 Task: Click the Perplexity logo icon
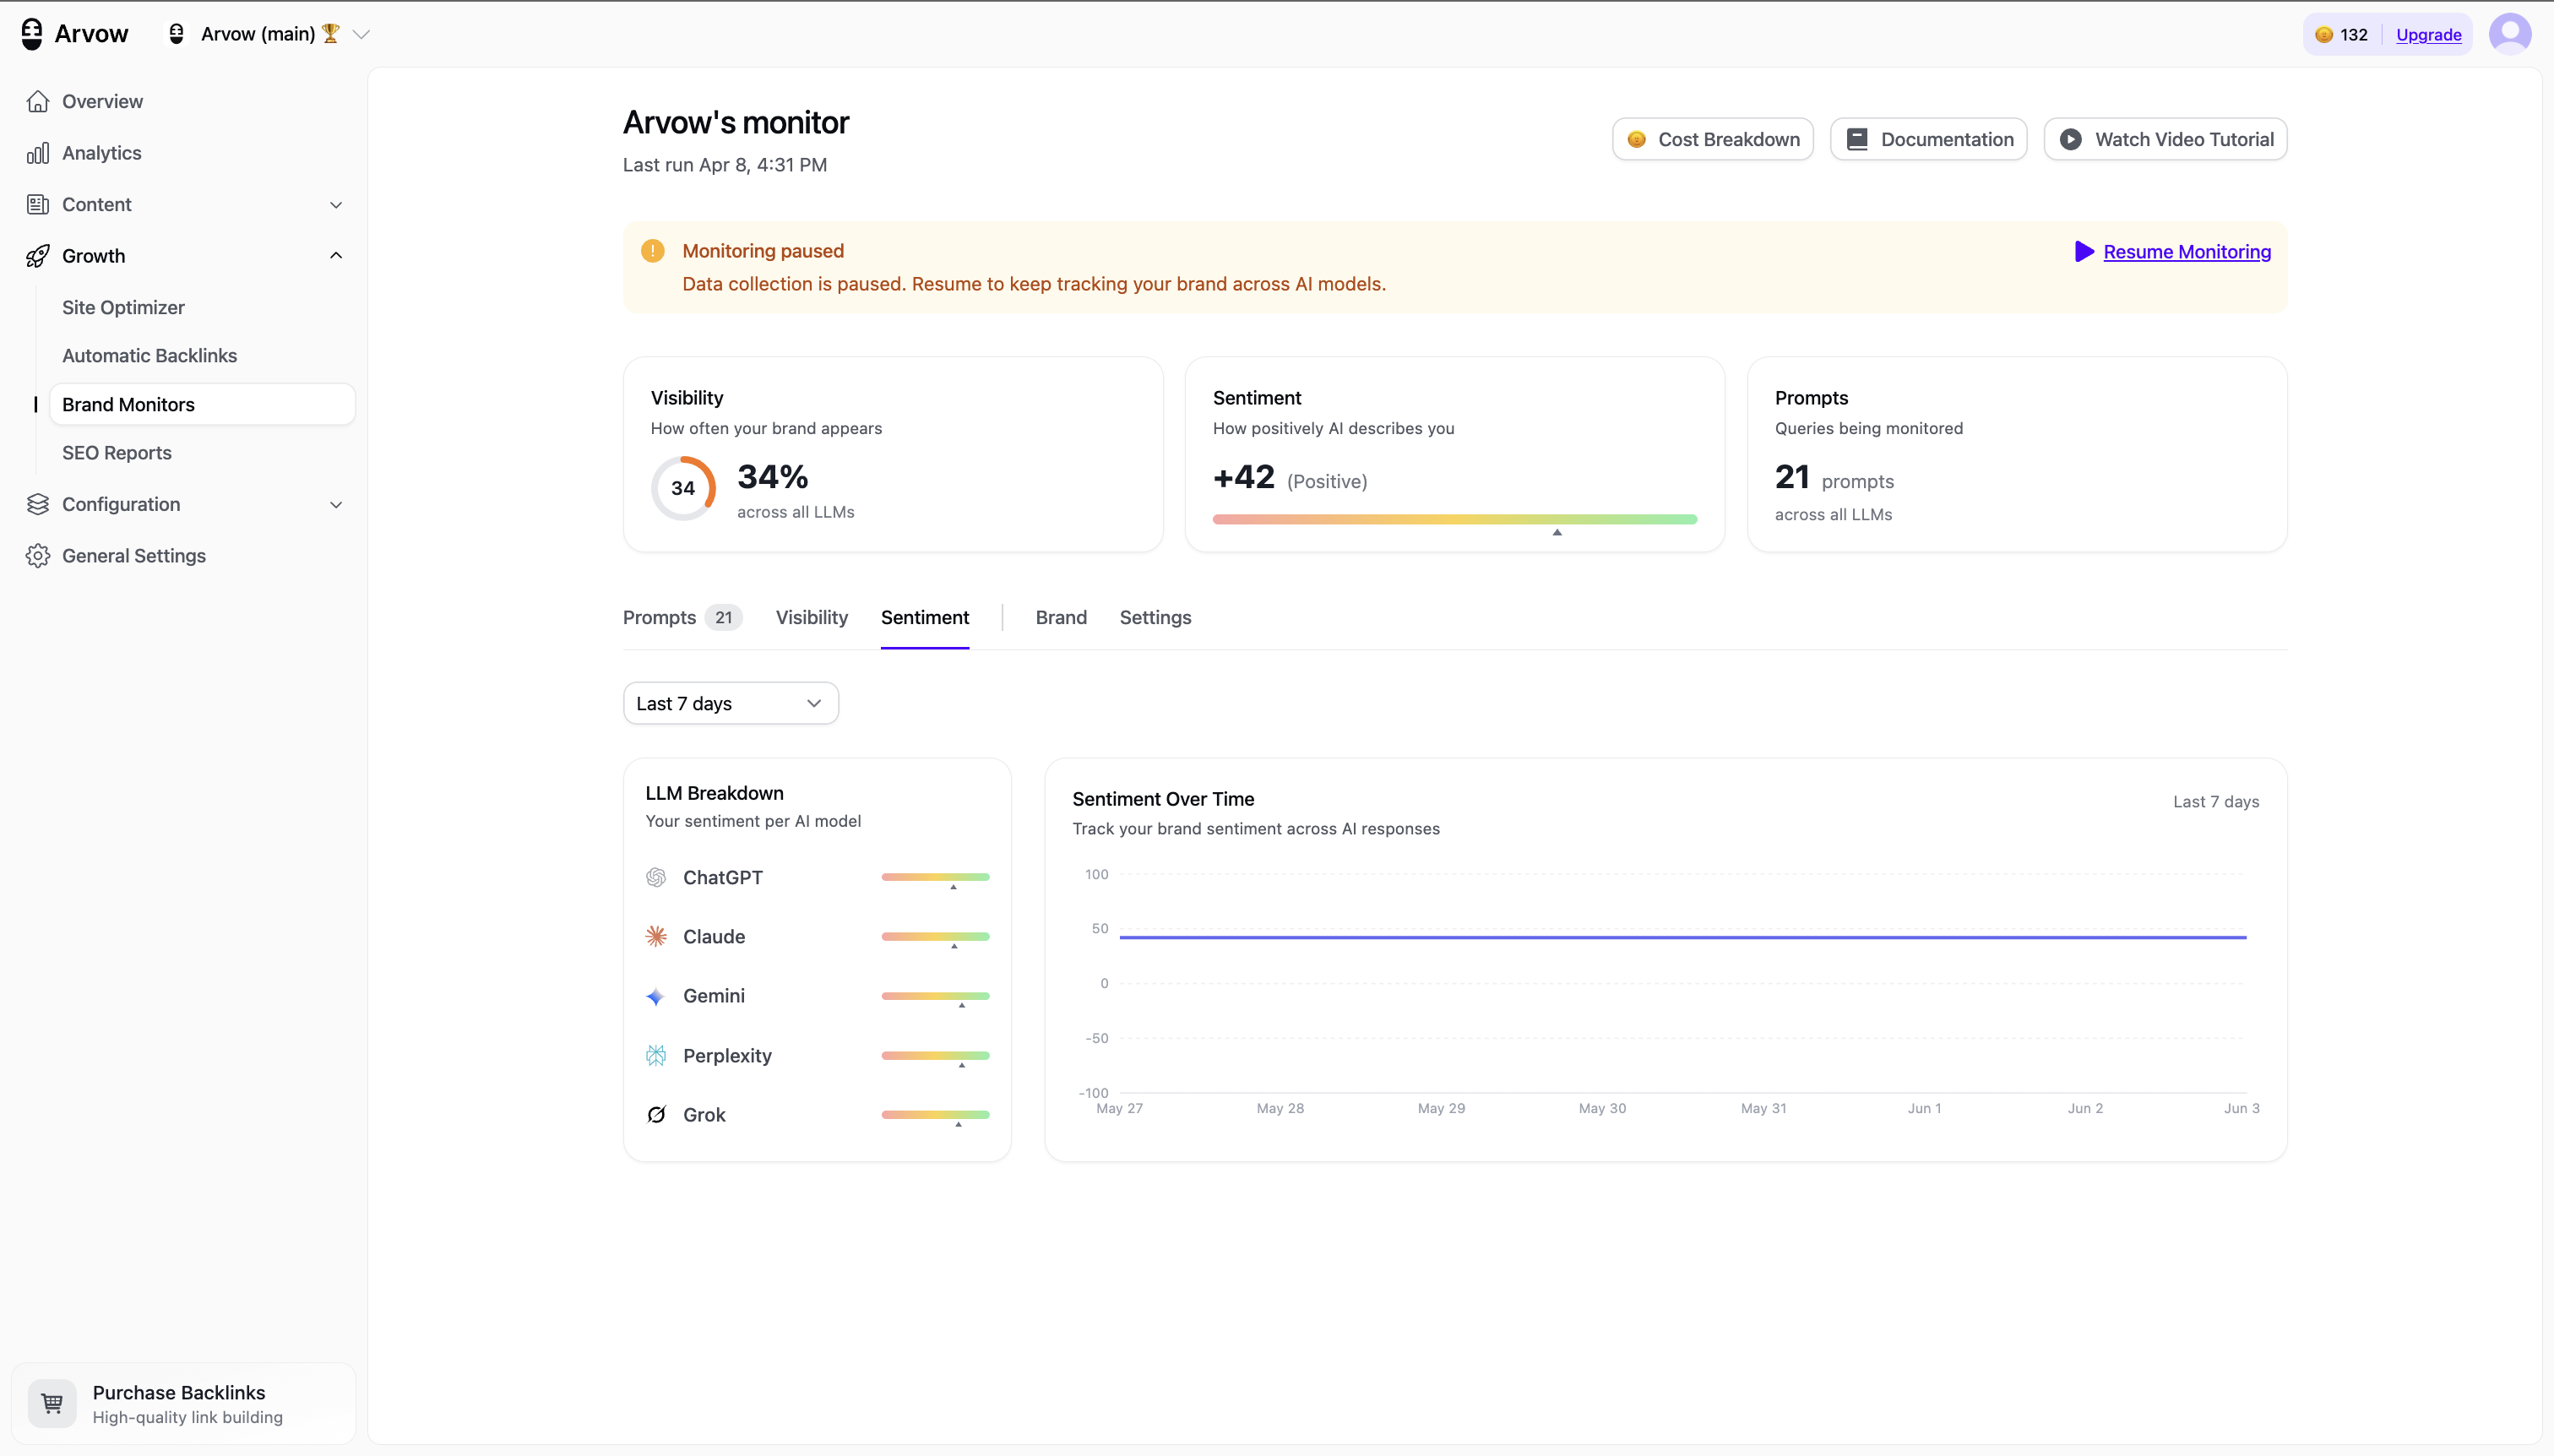click(656, 1055)
